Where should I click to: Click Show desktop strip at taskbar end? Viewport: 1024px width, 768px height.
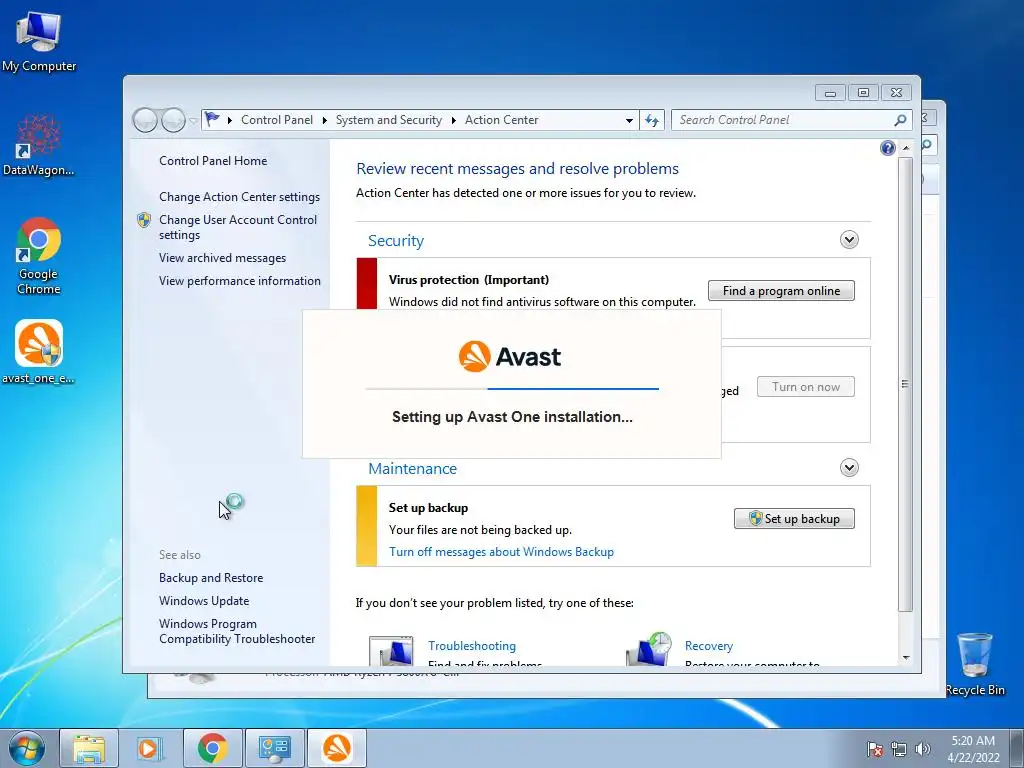(1018, 748)
